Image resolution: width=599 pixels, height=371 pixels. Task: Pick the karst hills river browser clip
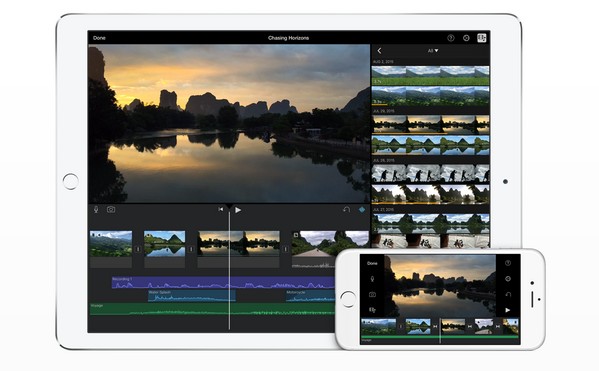[x=431, y=223]
